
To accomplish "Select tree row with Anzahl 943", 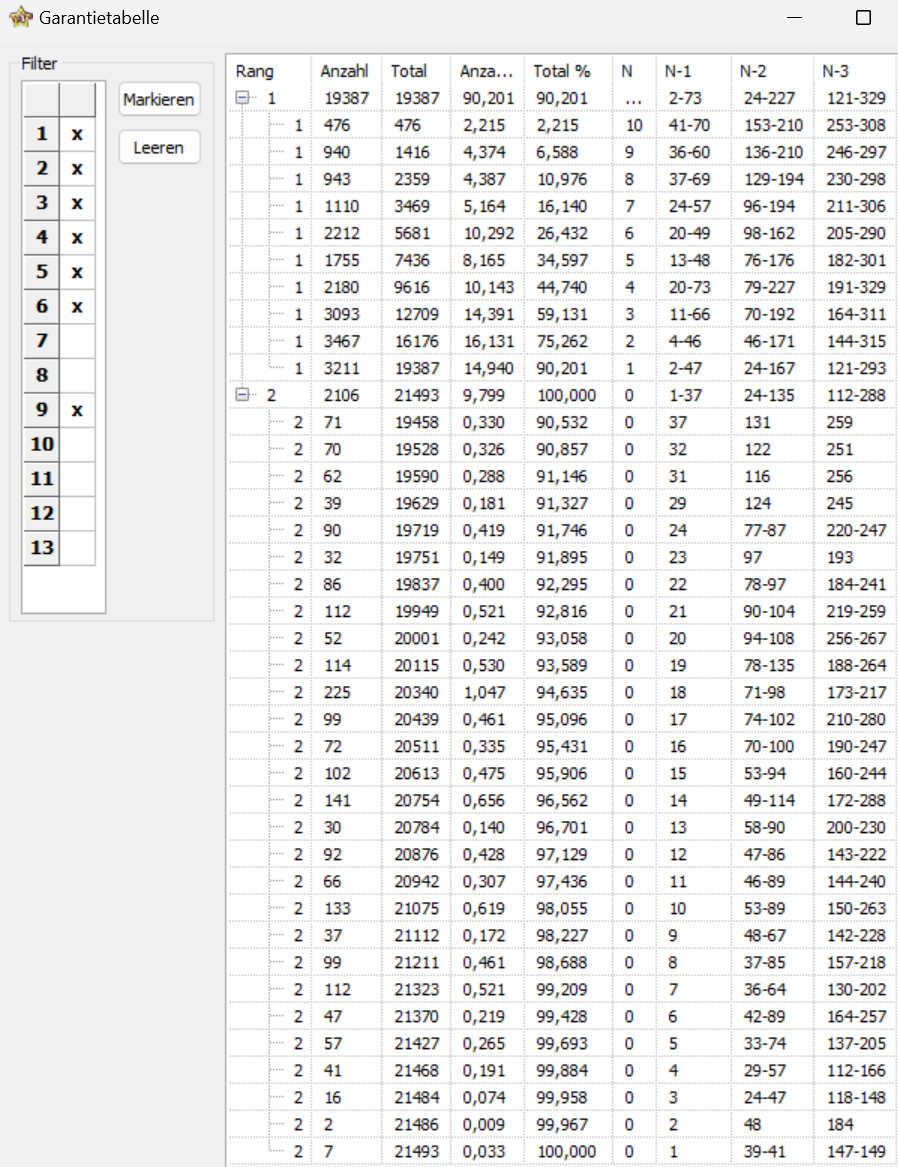I will (562, 179).
